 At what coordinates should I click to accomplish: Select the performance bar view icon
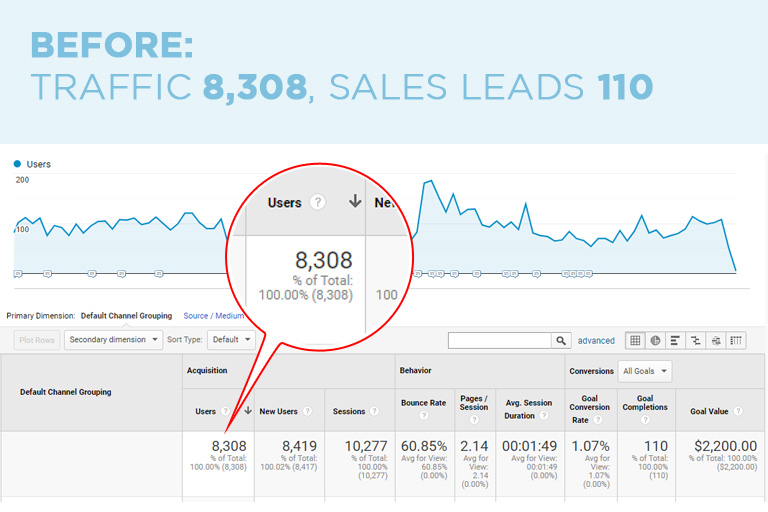pyautogui.click(x=675, y=340)
